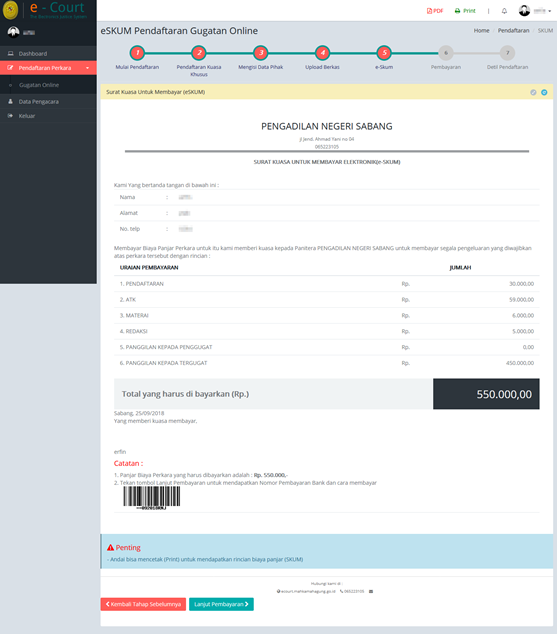Open the user avatar dropdown menu

534,11
